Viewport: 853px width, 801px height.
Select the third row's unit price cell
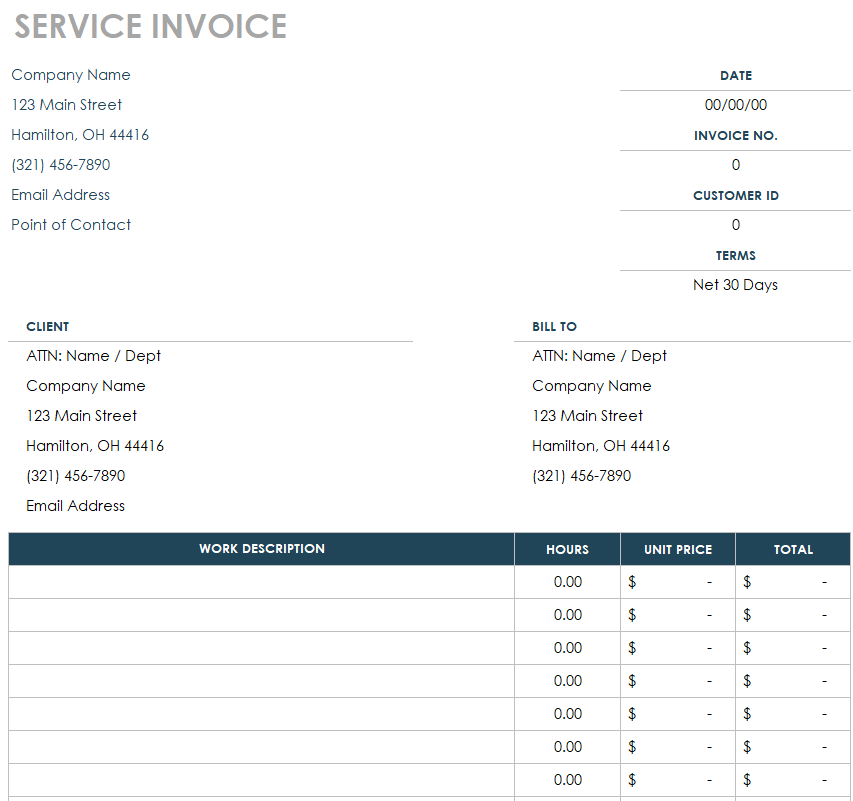(677, 648)
